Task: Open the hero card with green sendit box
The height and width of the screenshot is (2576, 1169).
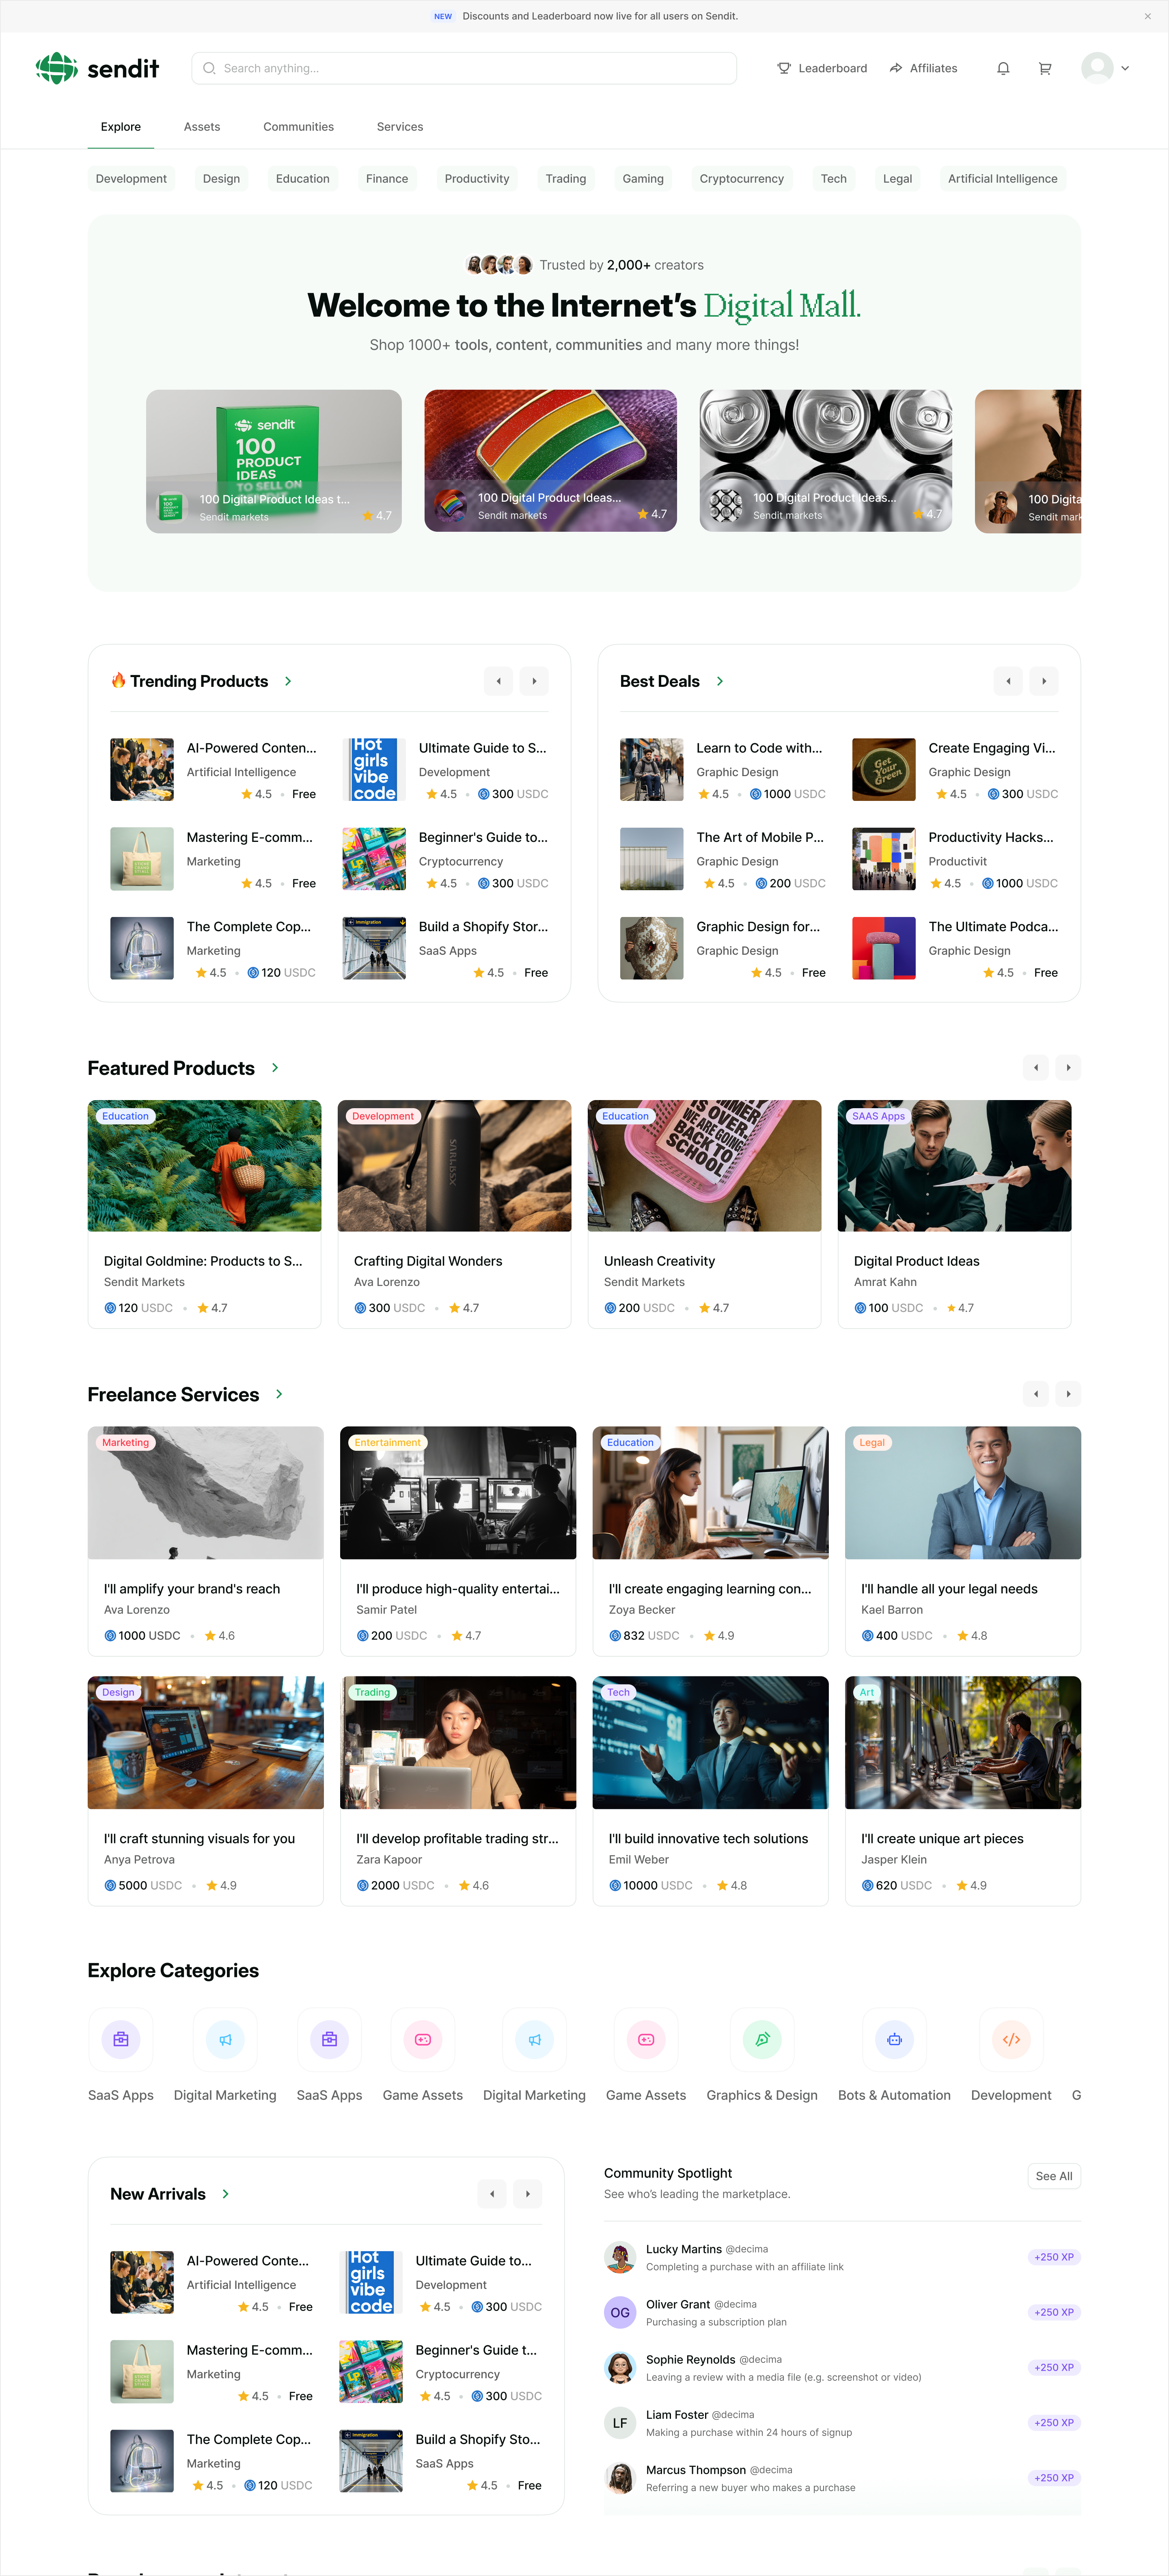Action: (x=274, y=461)
